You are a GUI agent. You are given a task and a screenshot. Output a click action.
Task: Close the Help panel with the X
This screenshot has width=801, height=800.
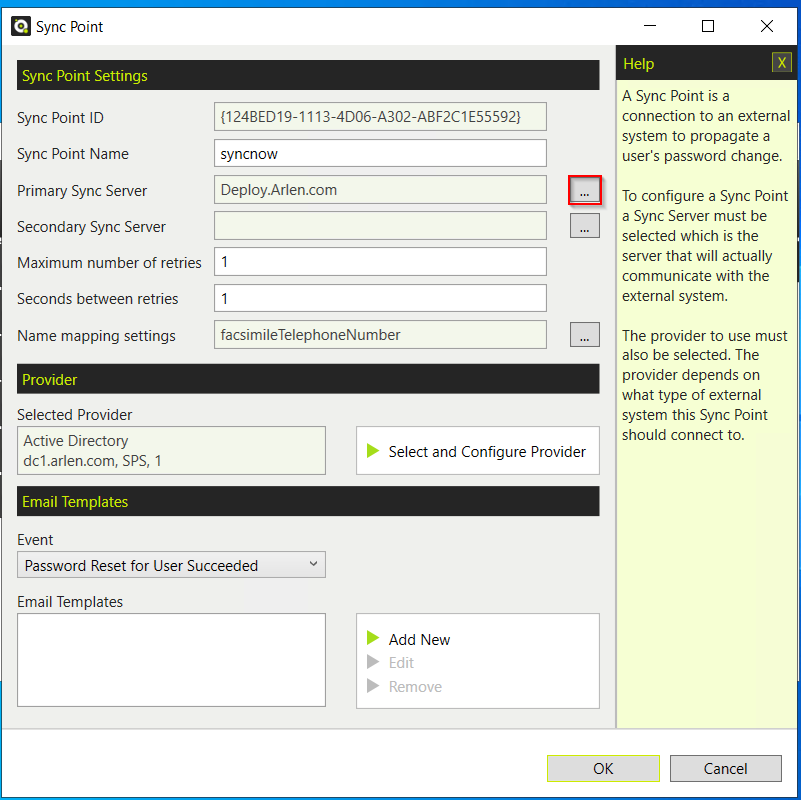781,63
